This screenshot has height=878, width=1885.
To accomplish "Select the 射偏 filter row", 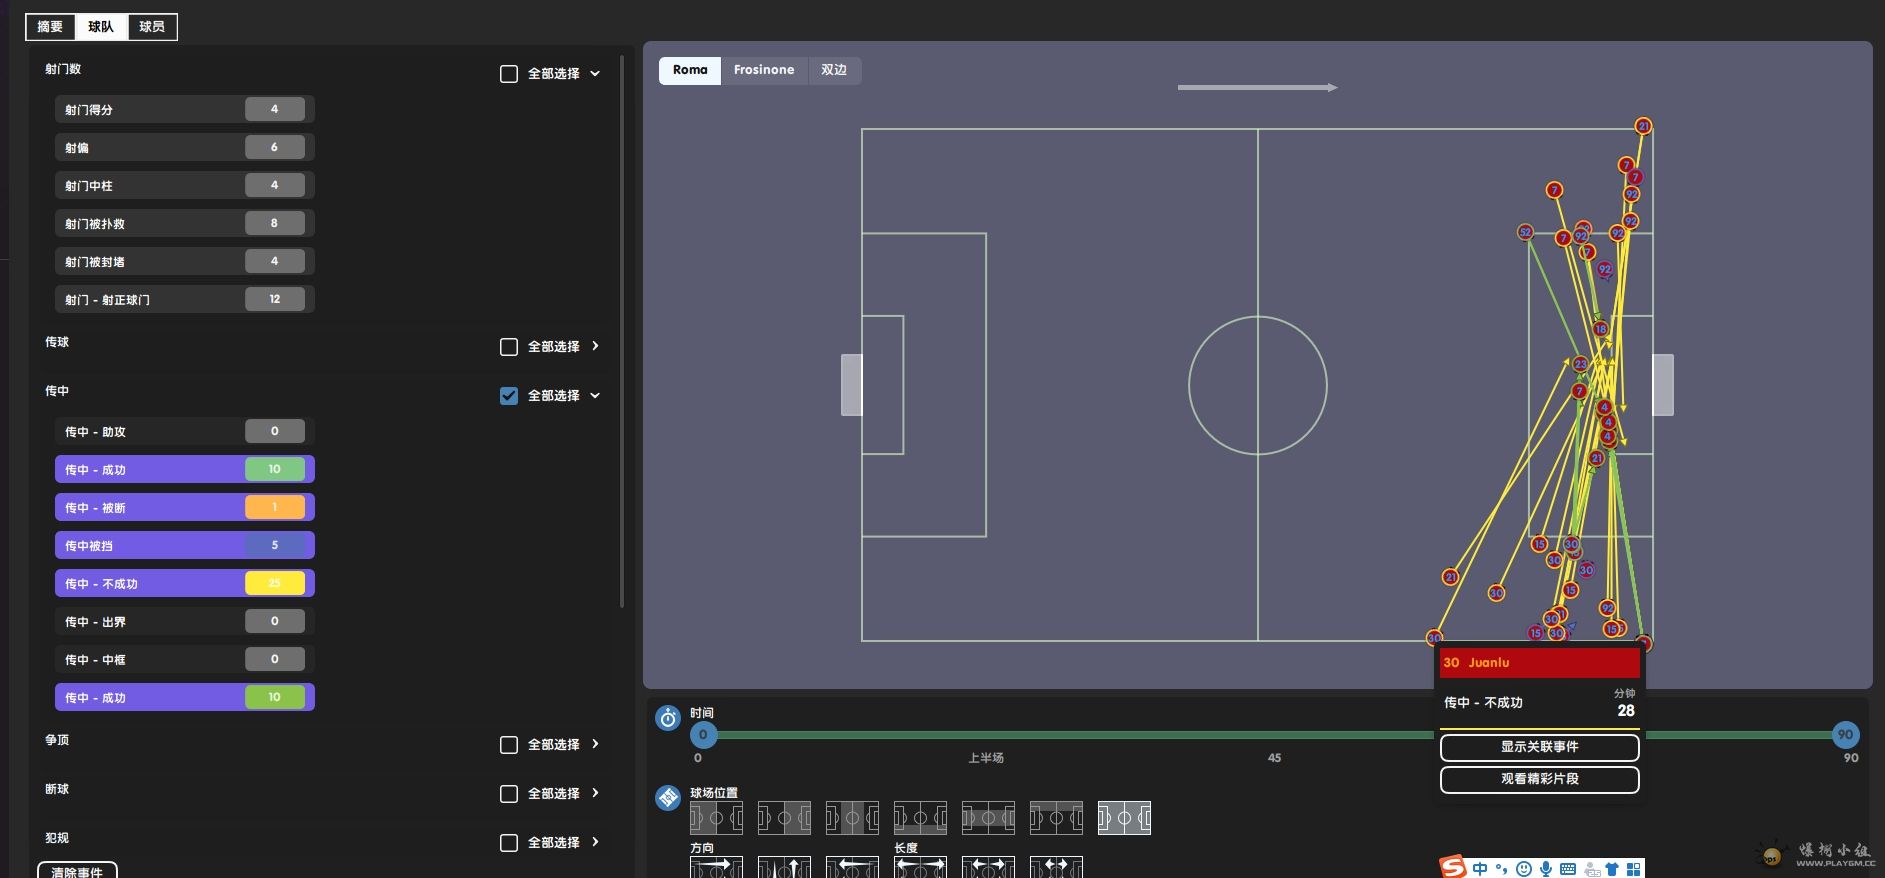I will (185, 148).
